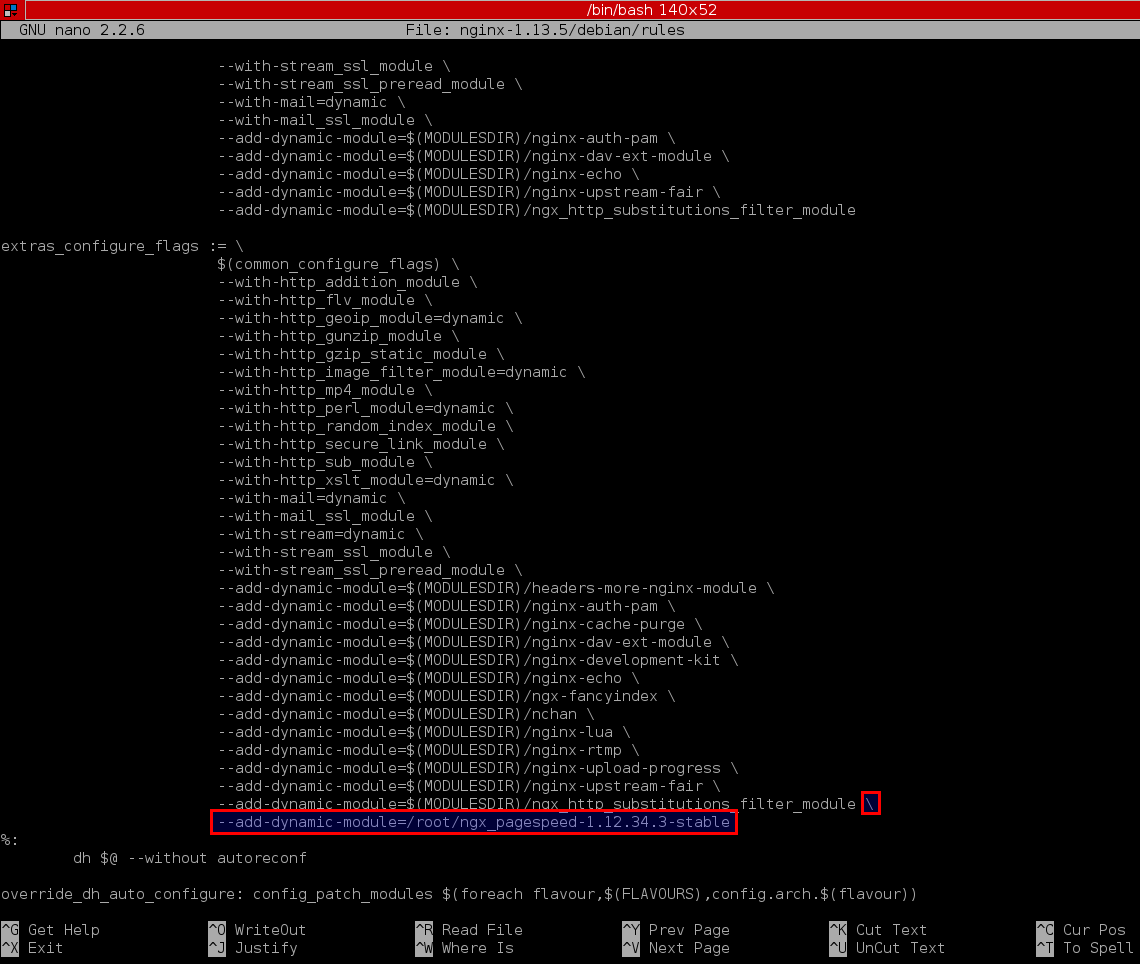Click the terminal window icon in title bar
The width and height of the screenshot is (1140, 964).
pos(10,9)
